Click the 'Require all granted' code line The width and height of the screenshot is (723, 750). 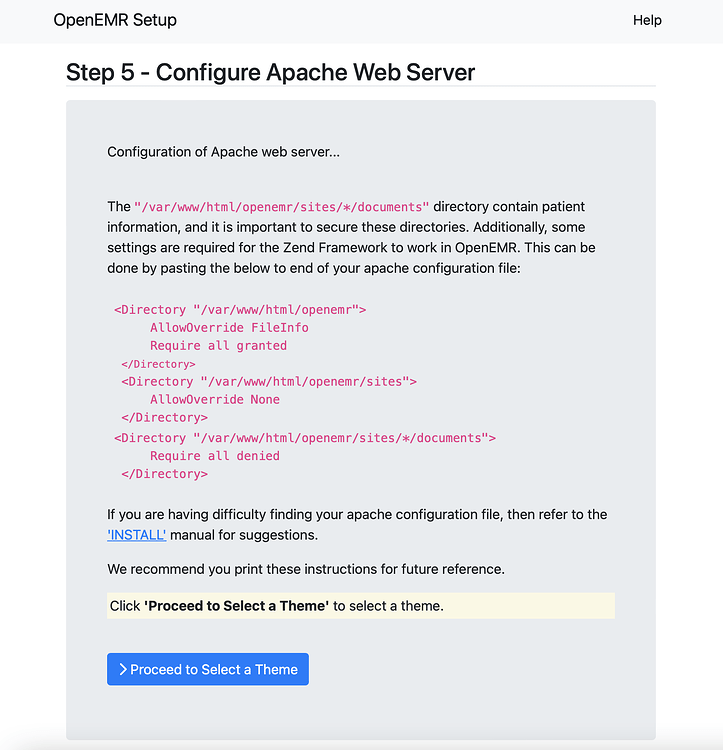(x=218, y=346)
